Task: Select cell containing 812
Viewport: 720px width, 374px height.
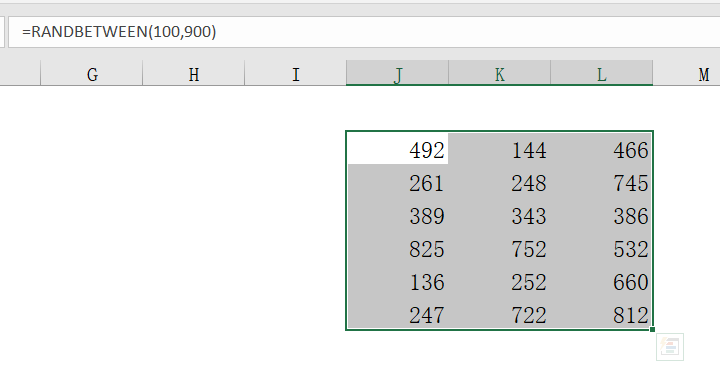Action: (601, 313)
